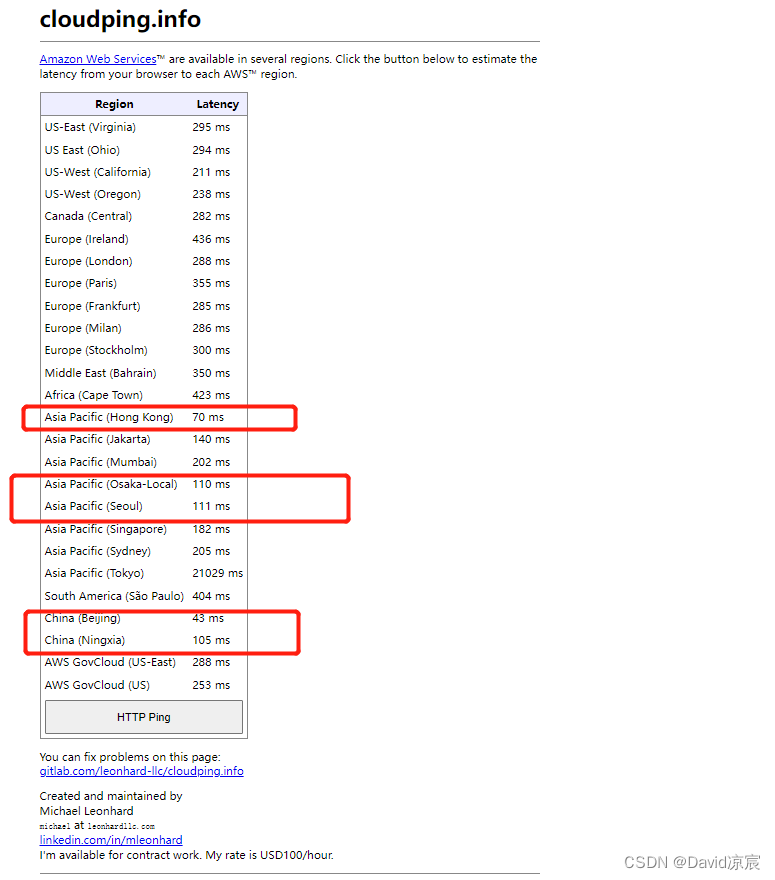Click the HTTP Ping button
This screenshot has height=880, width=775.
pos(144,717)
